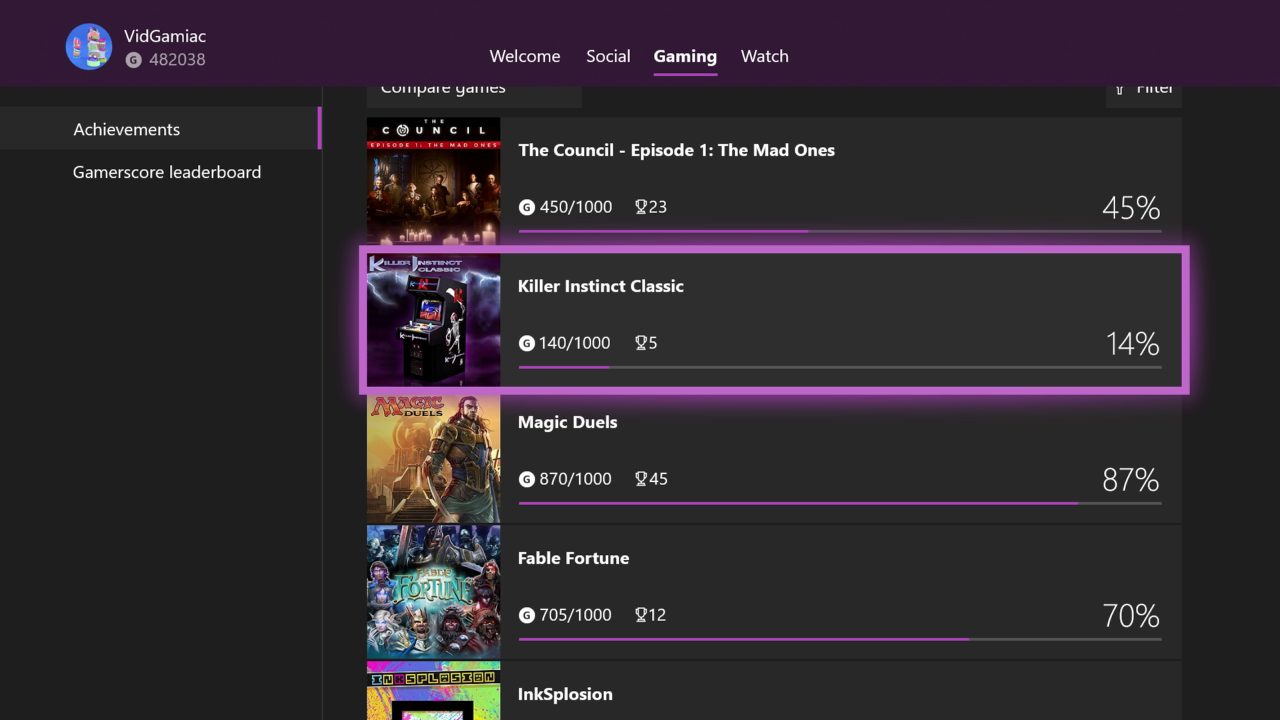Open The Council cover art thumbnail
Viewport: 1280px width, 720px height.
coord(433,181)
